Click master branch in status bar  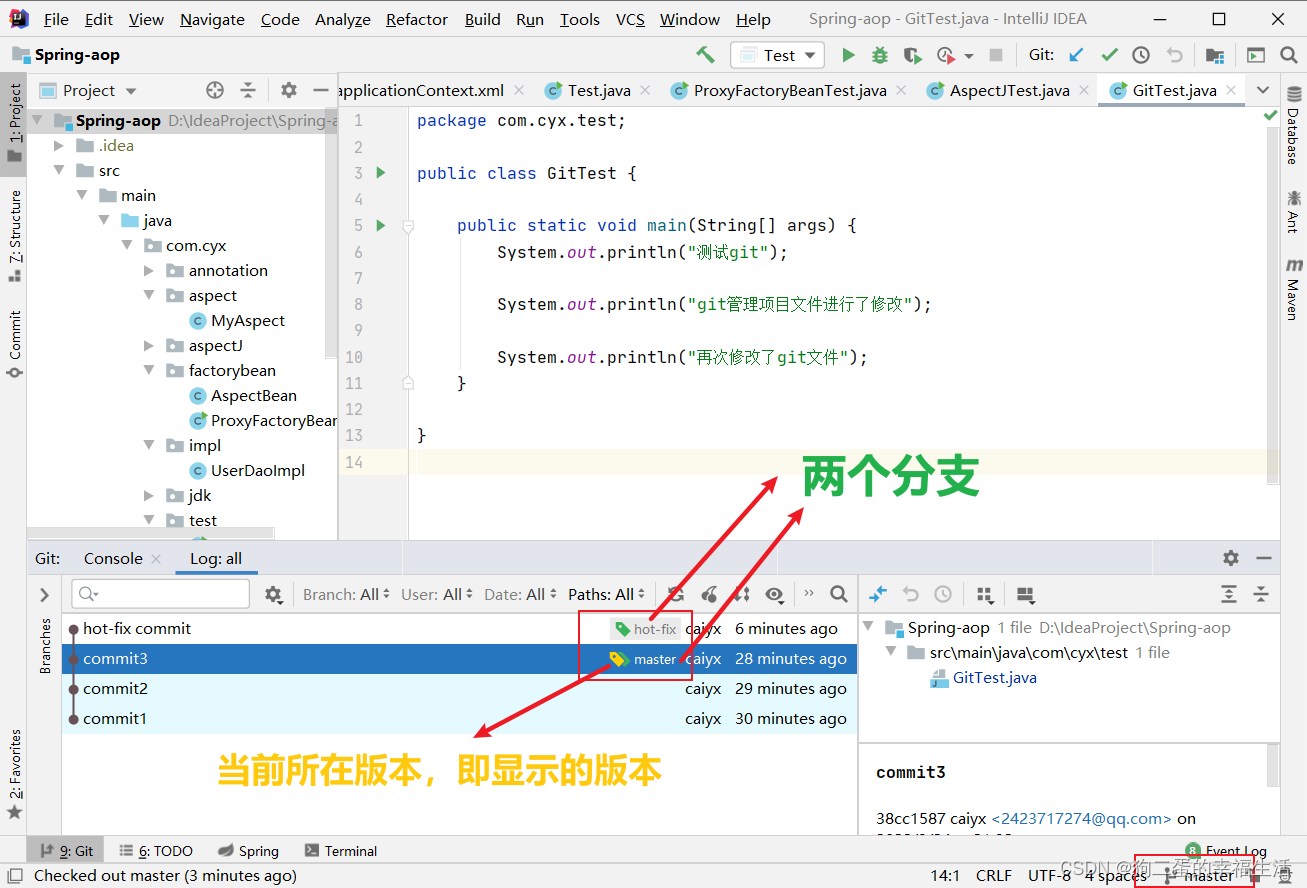1199,876
